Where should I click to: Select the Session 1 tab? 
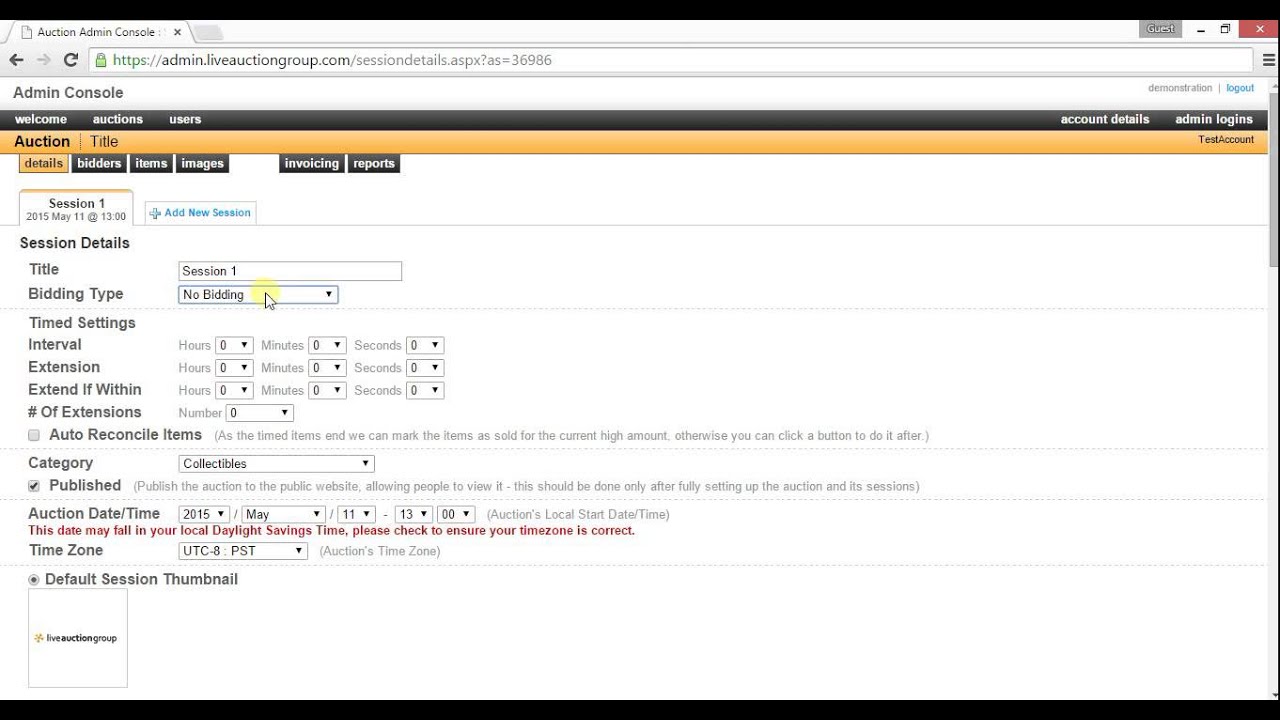pyautogui.click(x=76, y=209)
